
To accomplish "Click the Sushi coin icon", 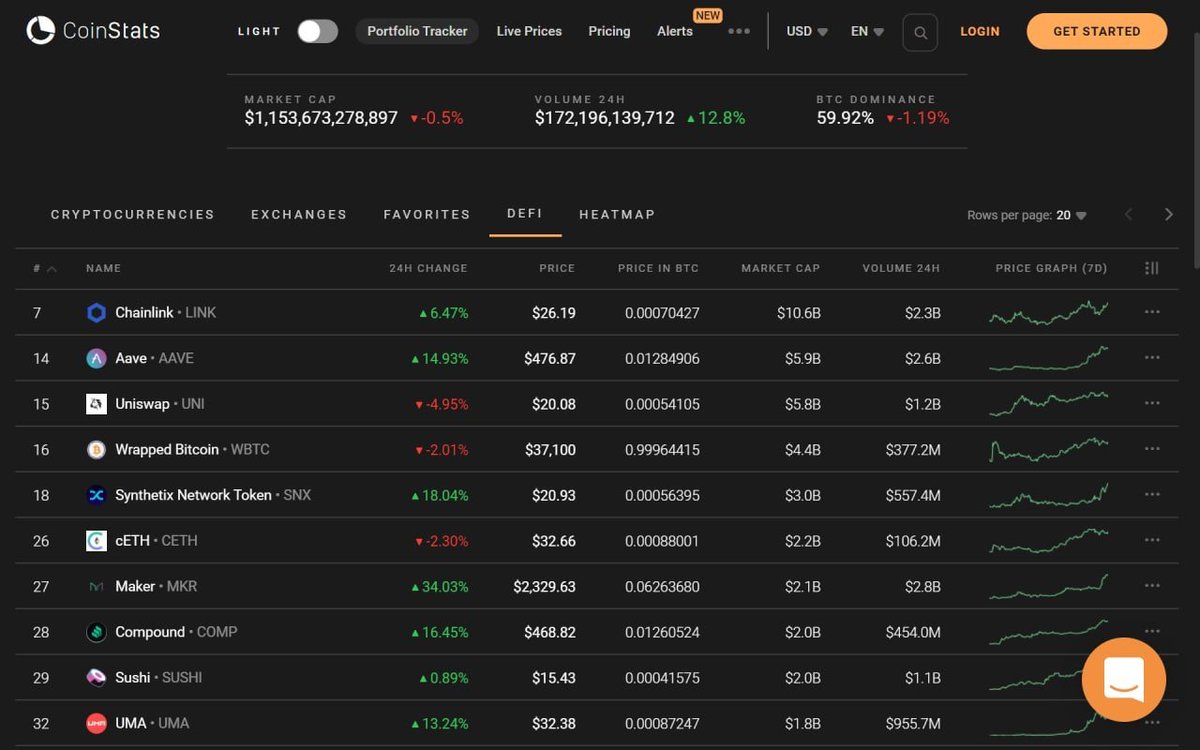I will click(96, 678).
